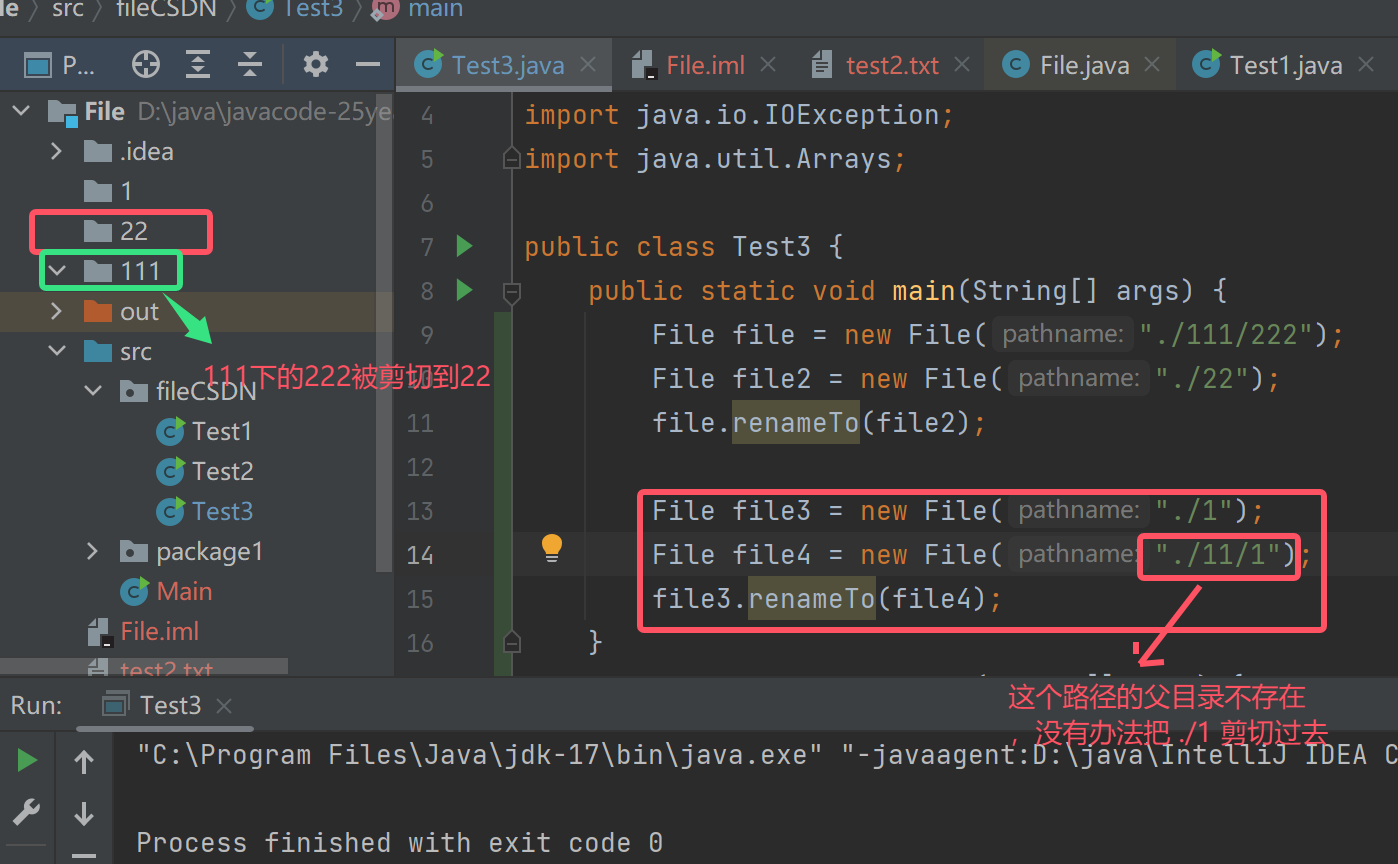1398x864 pixels.
Task: Close the File.iml editor tab
Action: point(768,65)
